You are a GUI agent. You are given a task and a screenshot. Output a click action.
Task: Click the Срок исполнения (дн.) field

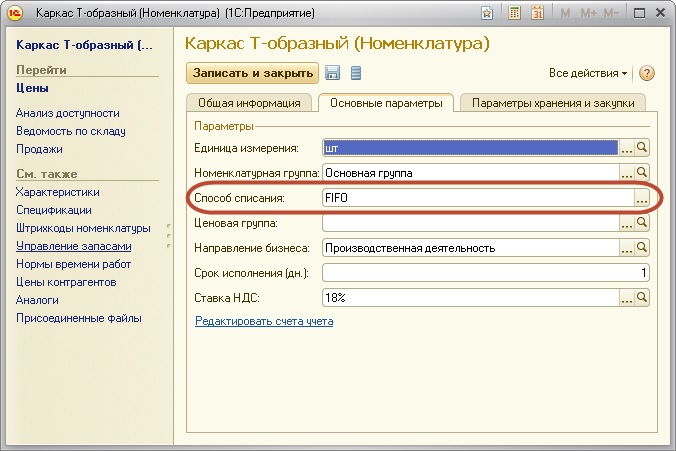pyautogui.click(x=485, y=273)
